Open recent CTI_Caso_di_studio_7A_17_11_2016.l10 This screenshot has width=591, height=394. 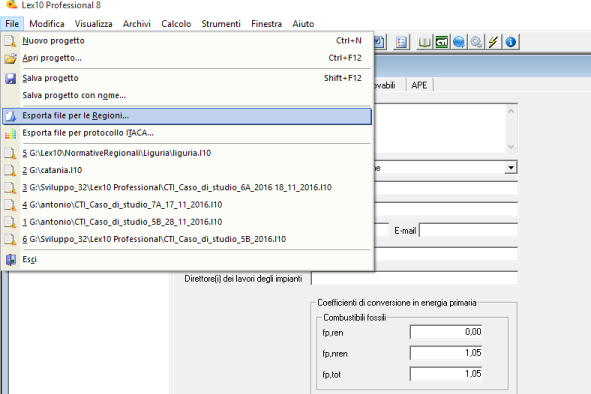[187, 205]
